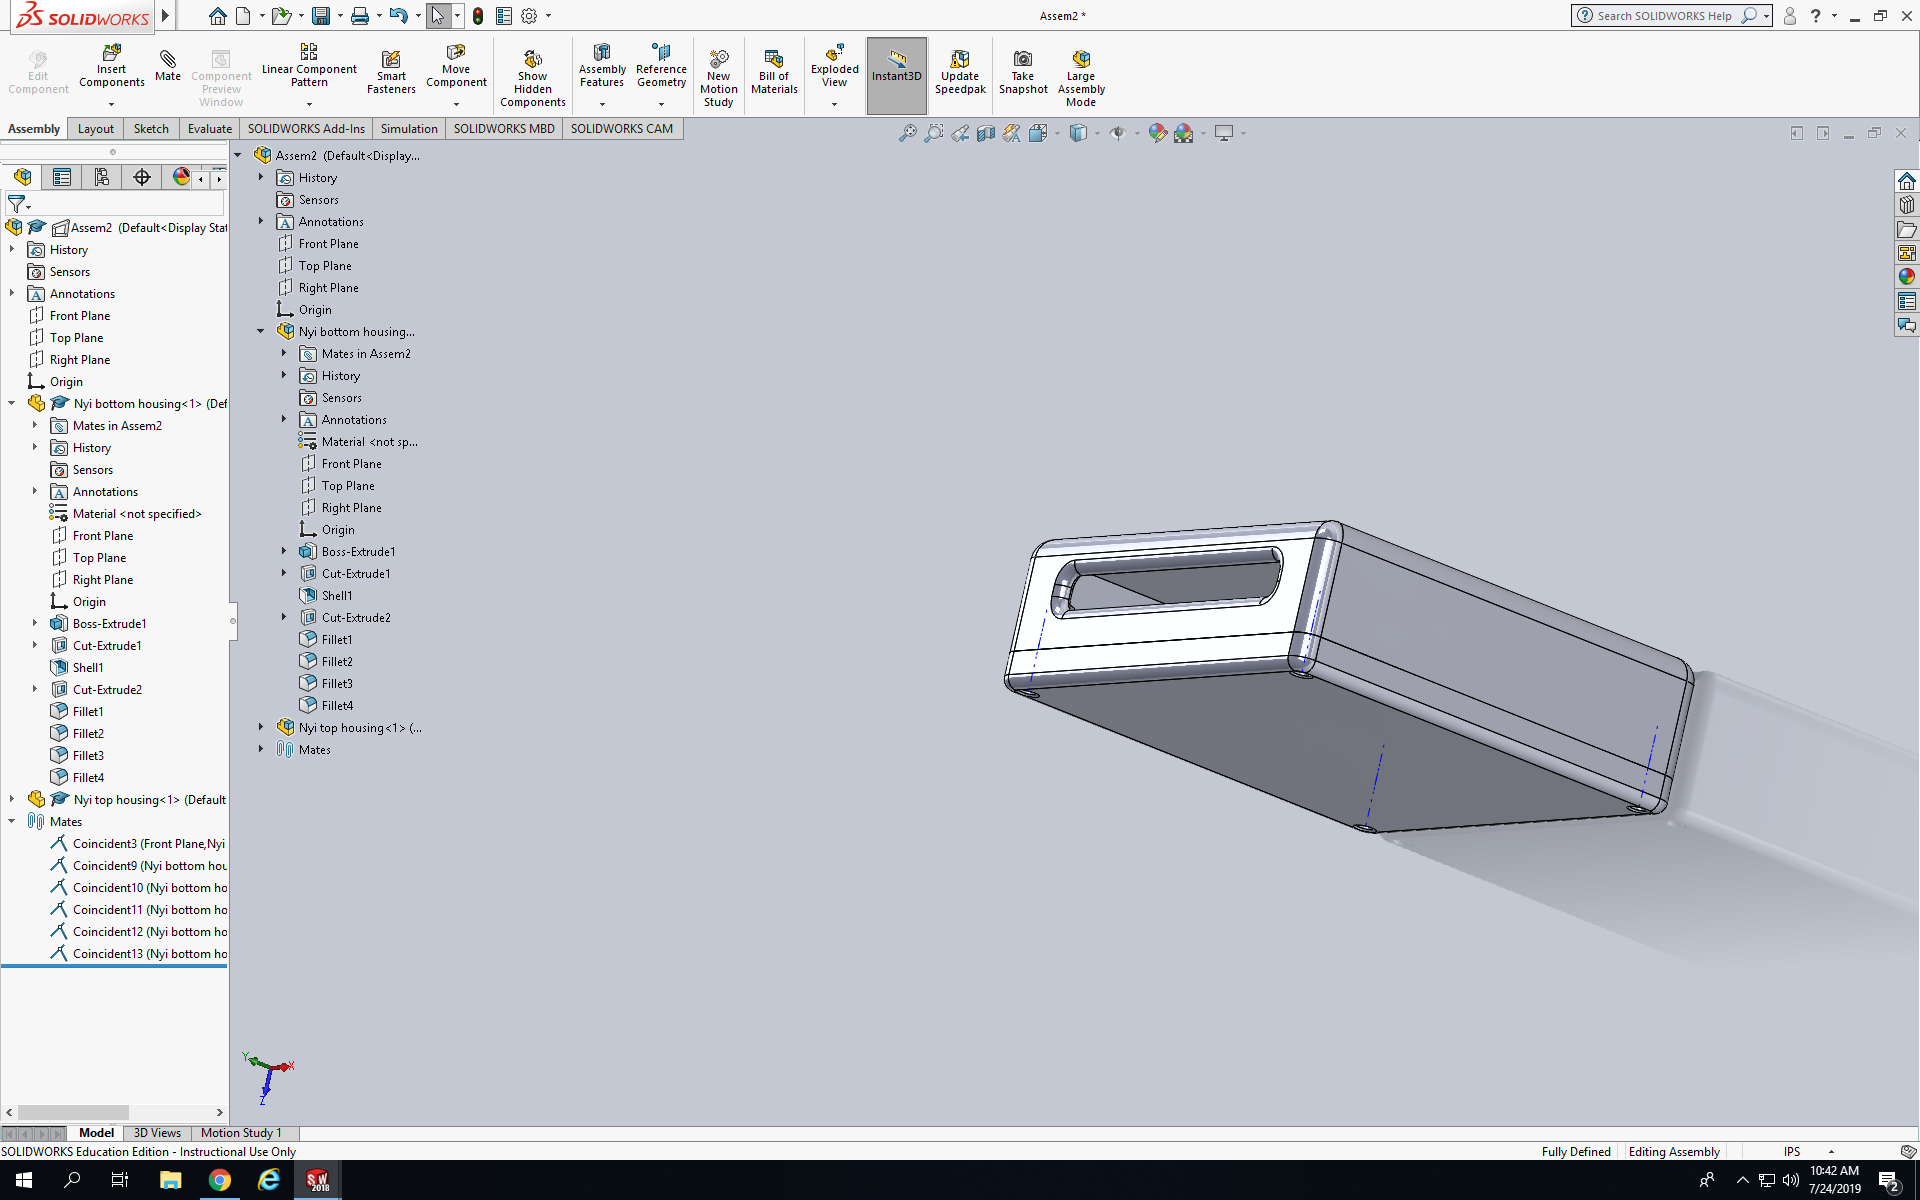
Task: Open Assembly Features dropdown arrow
Action: pos(602,104)
